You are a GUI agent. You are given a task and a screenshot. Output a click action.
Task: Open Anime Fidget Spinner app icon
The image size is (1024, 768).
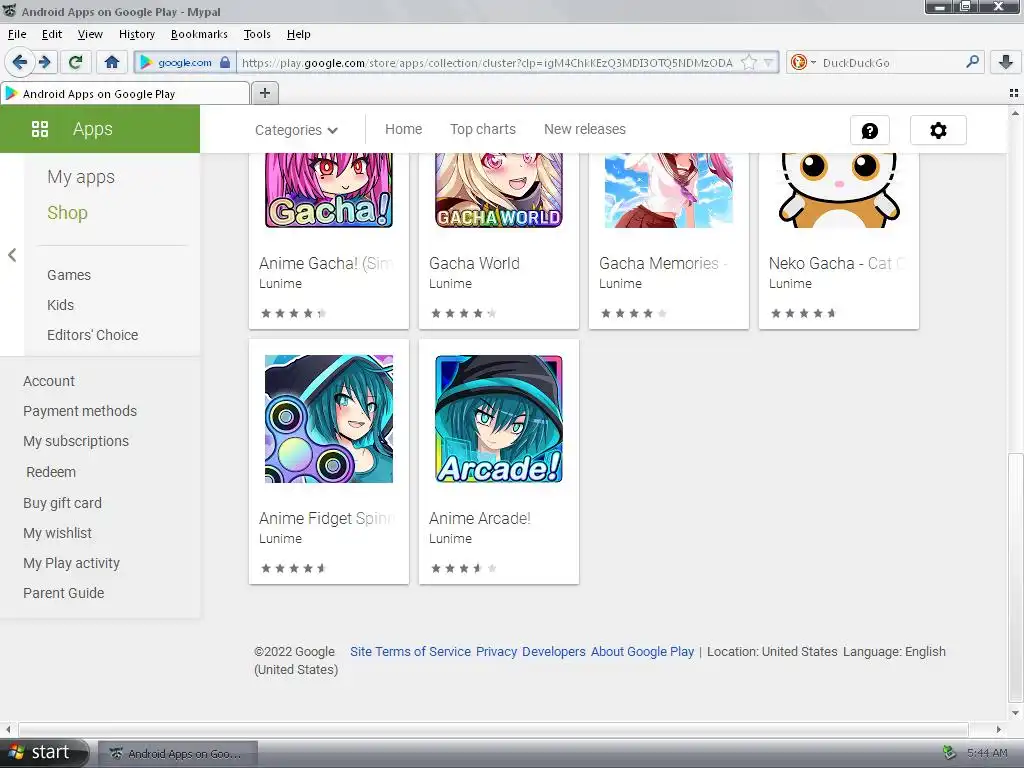[328, 419]
